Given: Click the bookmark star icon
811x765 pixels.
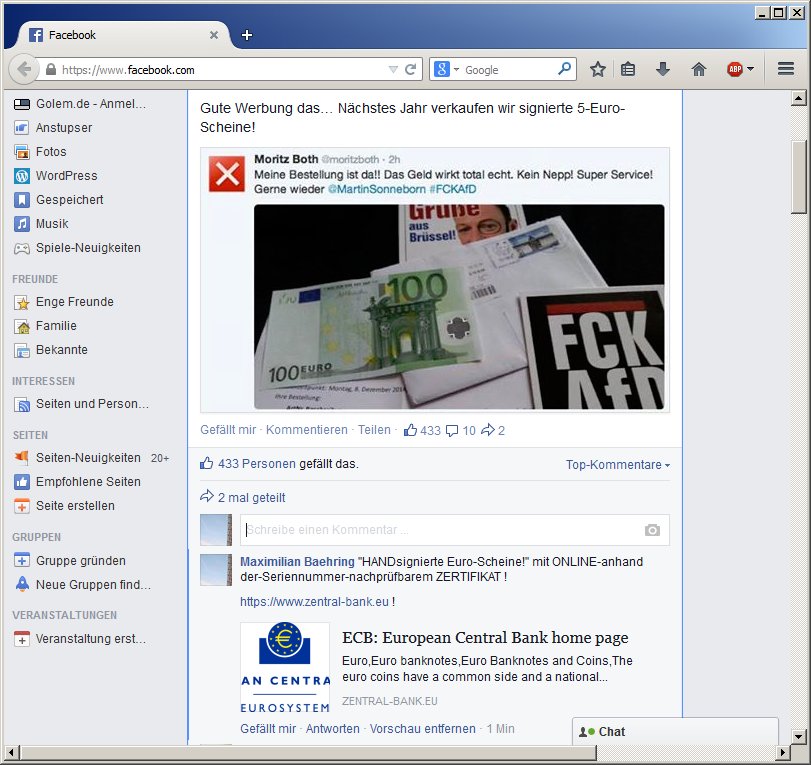Looking at the screenshot, I should tap(598, 69).
